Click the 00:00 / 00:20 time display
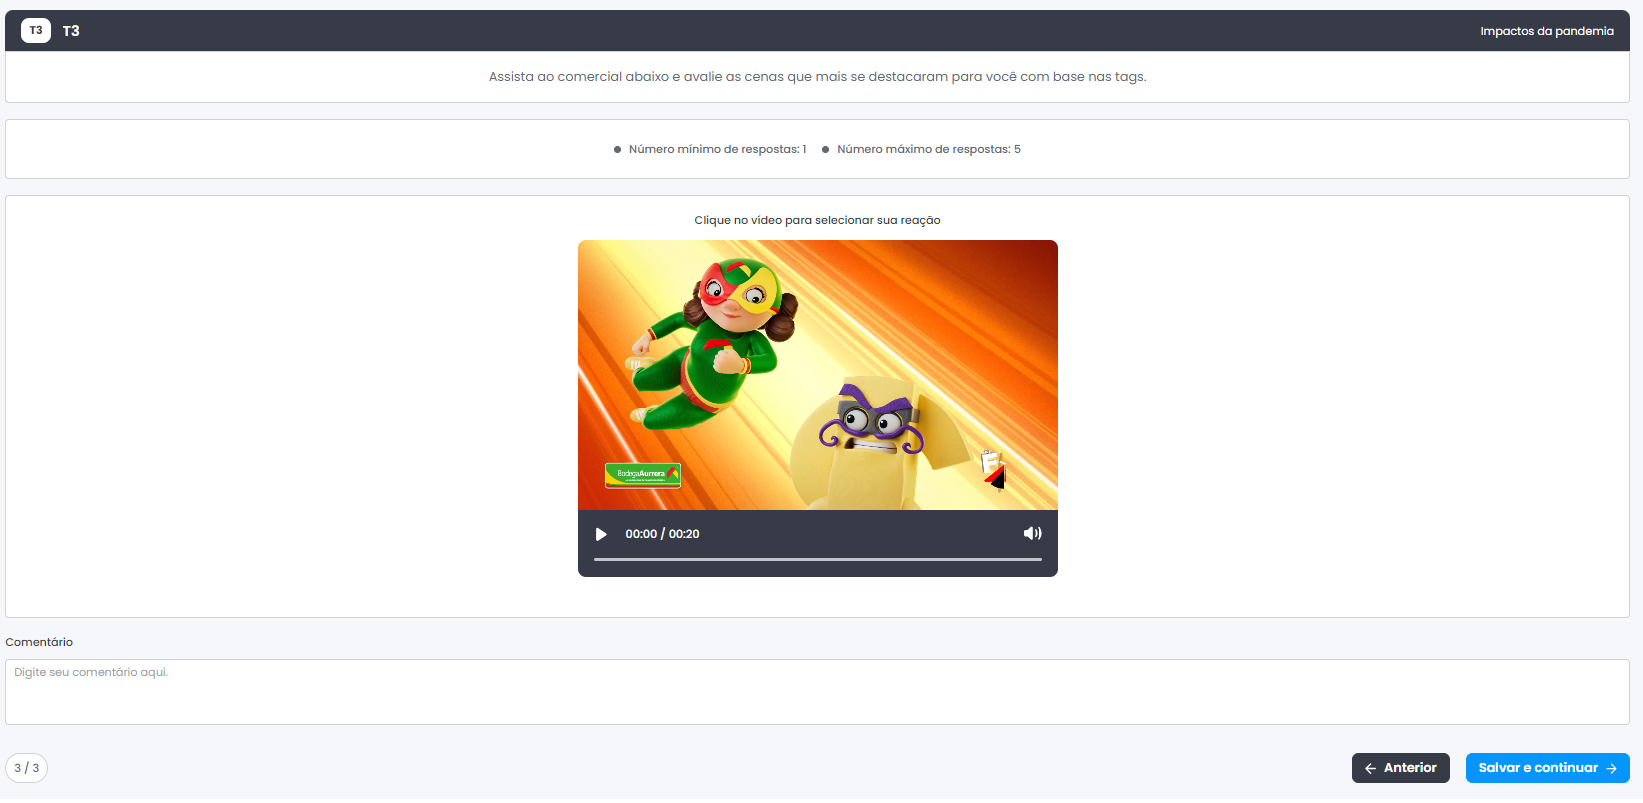This screenshot has width=1643, height=803. click(662, 534)
